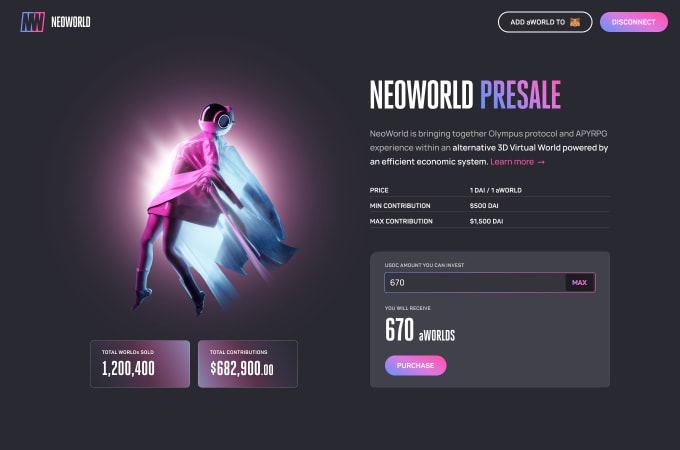Click the NEOWORLD PRESALE heading
The height and width of the screenshot is (450, 680).
(x=465, y=95)
